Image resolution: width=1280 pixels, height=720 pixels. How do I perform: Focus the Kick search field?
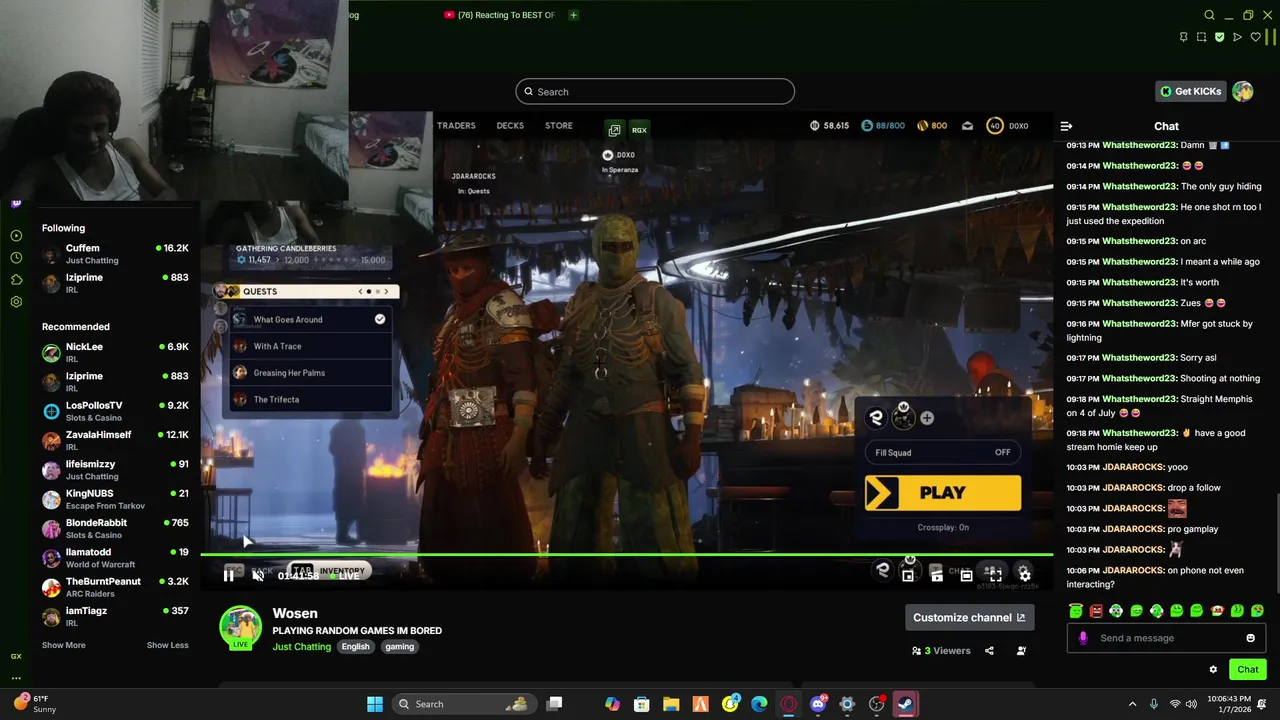pos(655,92)
